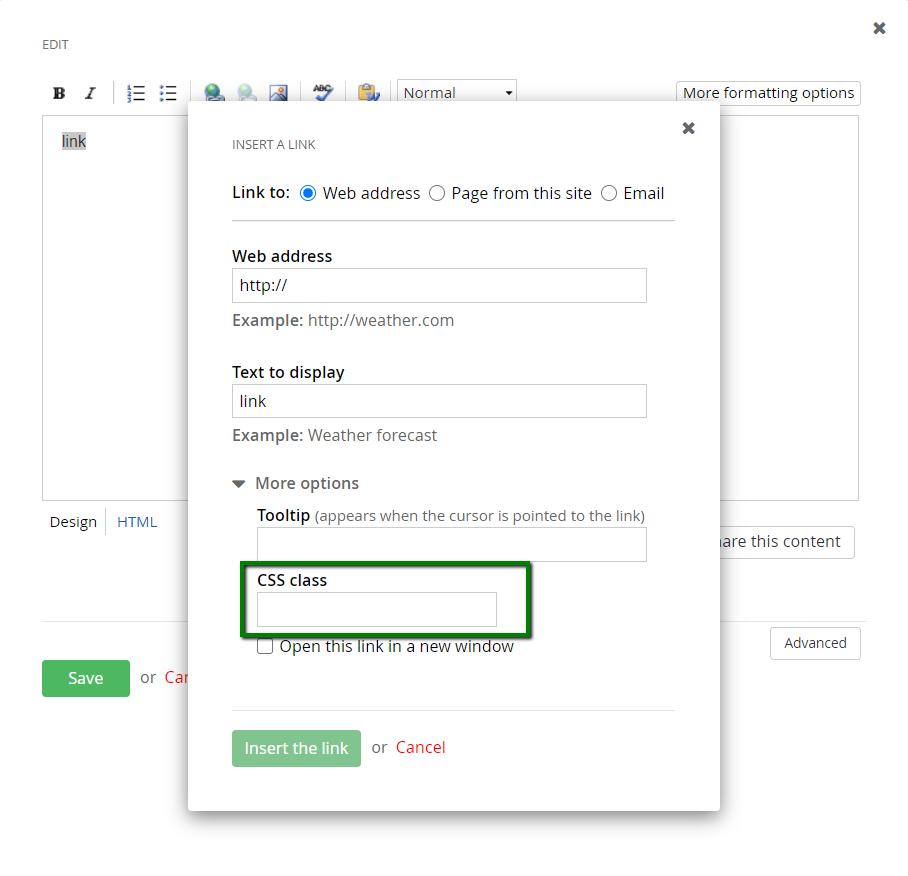Insert a bulleted list

[x=168, y=93]
